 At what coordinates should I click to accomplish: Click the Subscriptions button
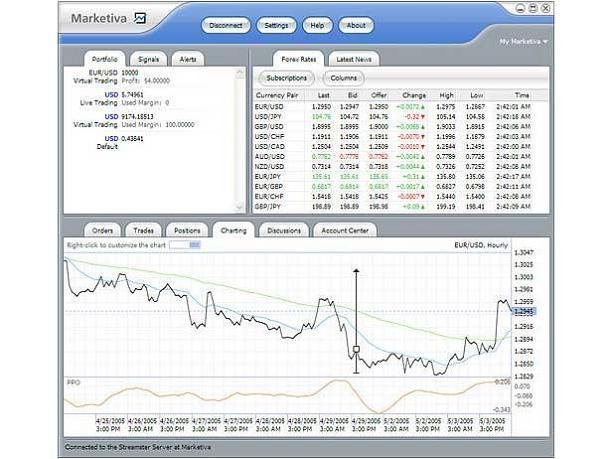pos(286,78)
